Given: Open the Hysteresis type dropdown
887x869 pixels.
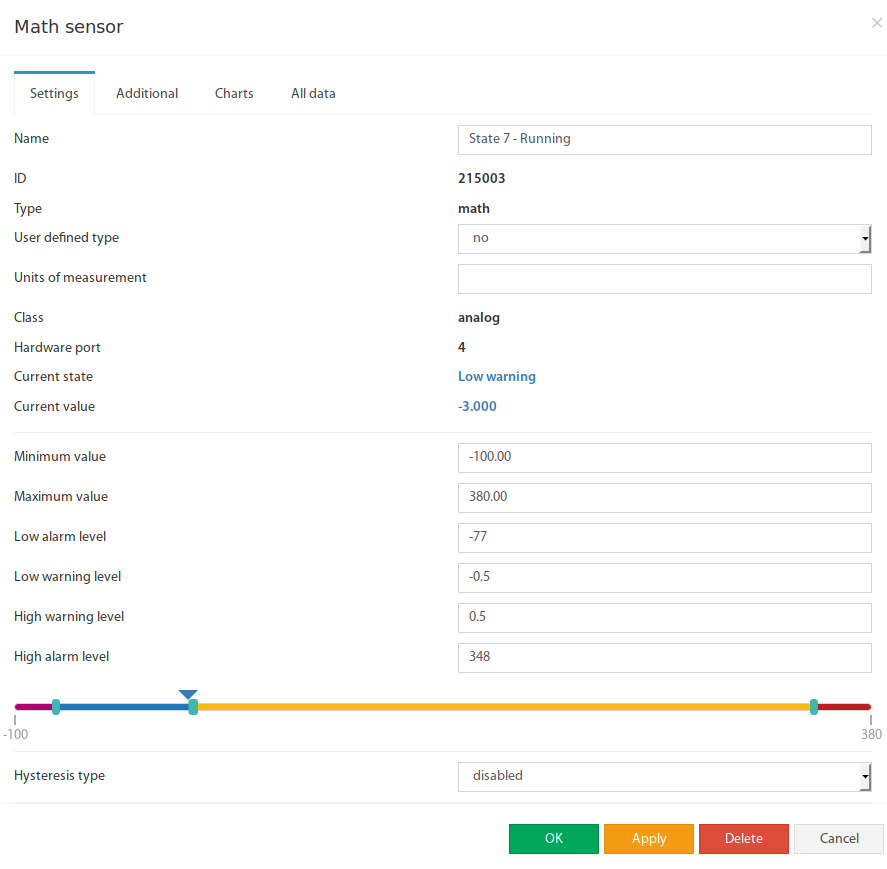Looking at the screenshot, I should point(665,777).
